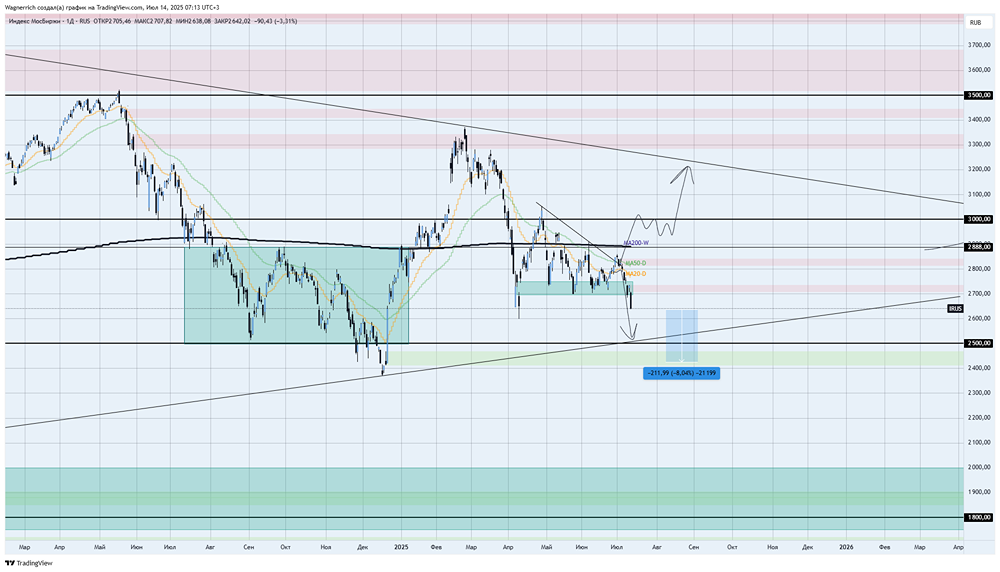Screen dimensions: 1000x572
Task: Click the 3 500,00 horizontal line price tag
Action: tap(979, 95)
